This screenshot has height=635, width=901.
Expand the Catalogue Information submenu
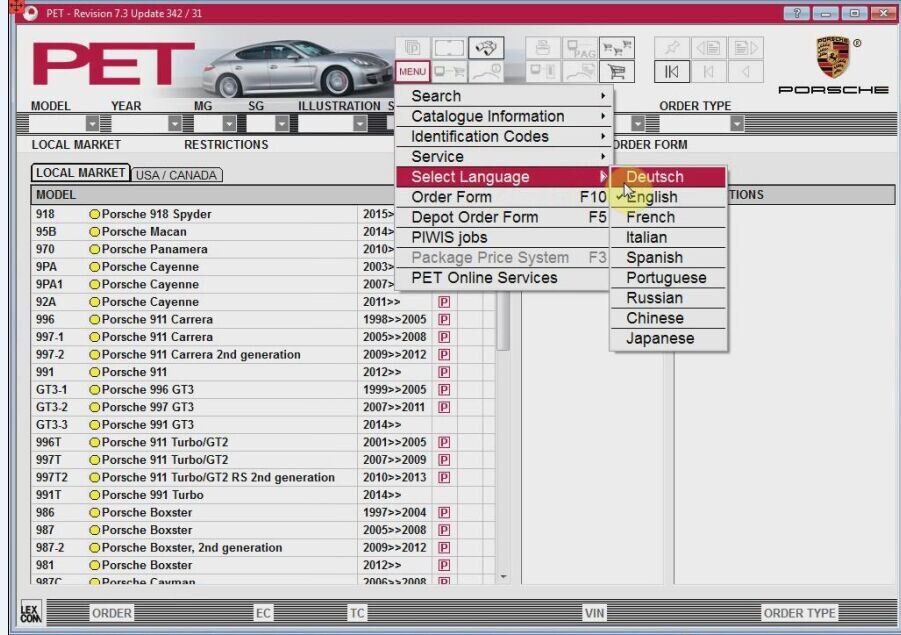click(504, 116)
